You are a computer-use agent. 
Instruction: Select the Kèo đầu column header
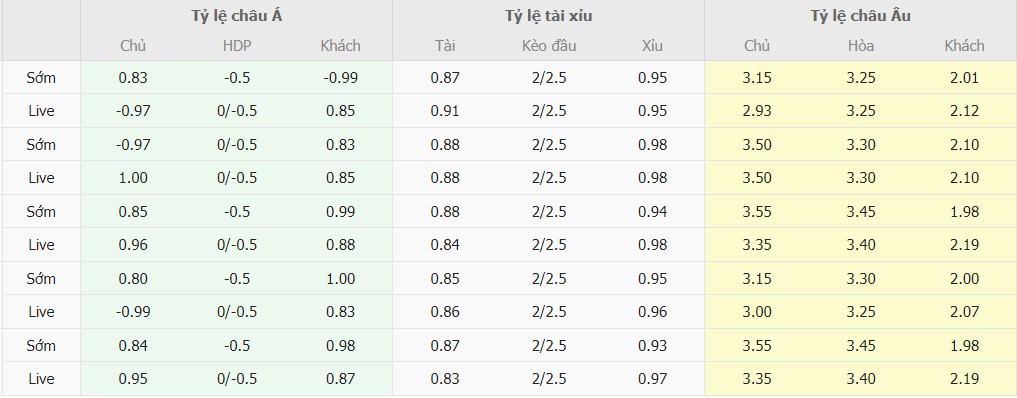(x=549, y=46)
